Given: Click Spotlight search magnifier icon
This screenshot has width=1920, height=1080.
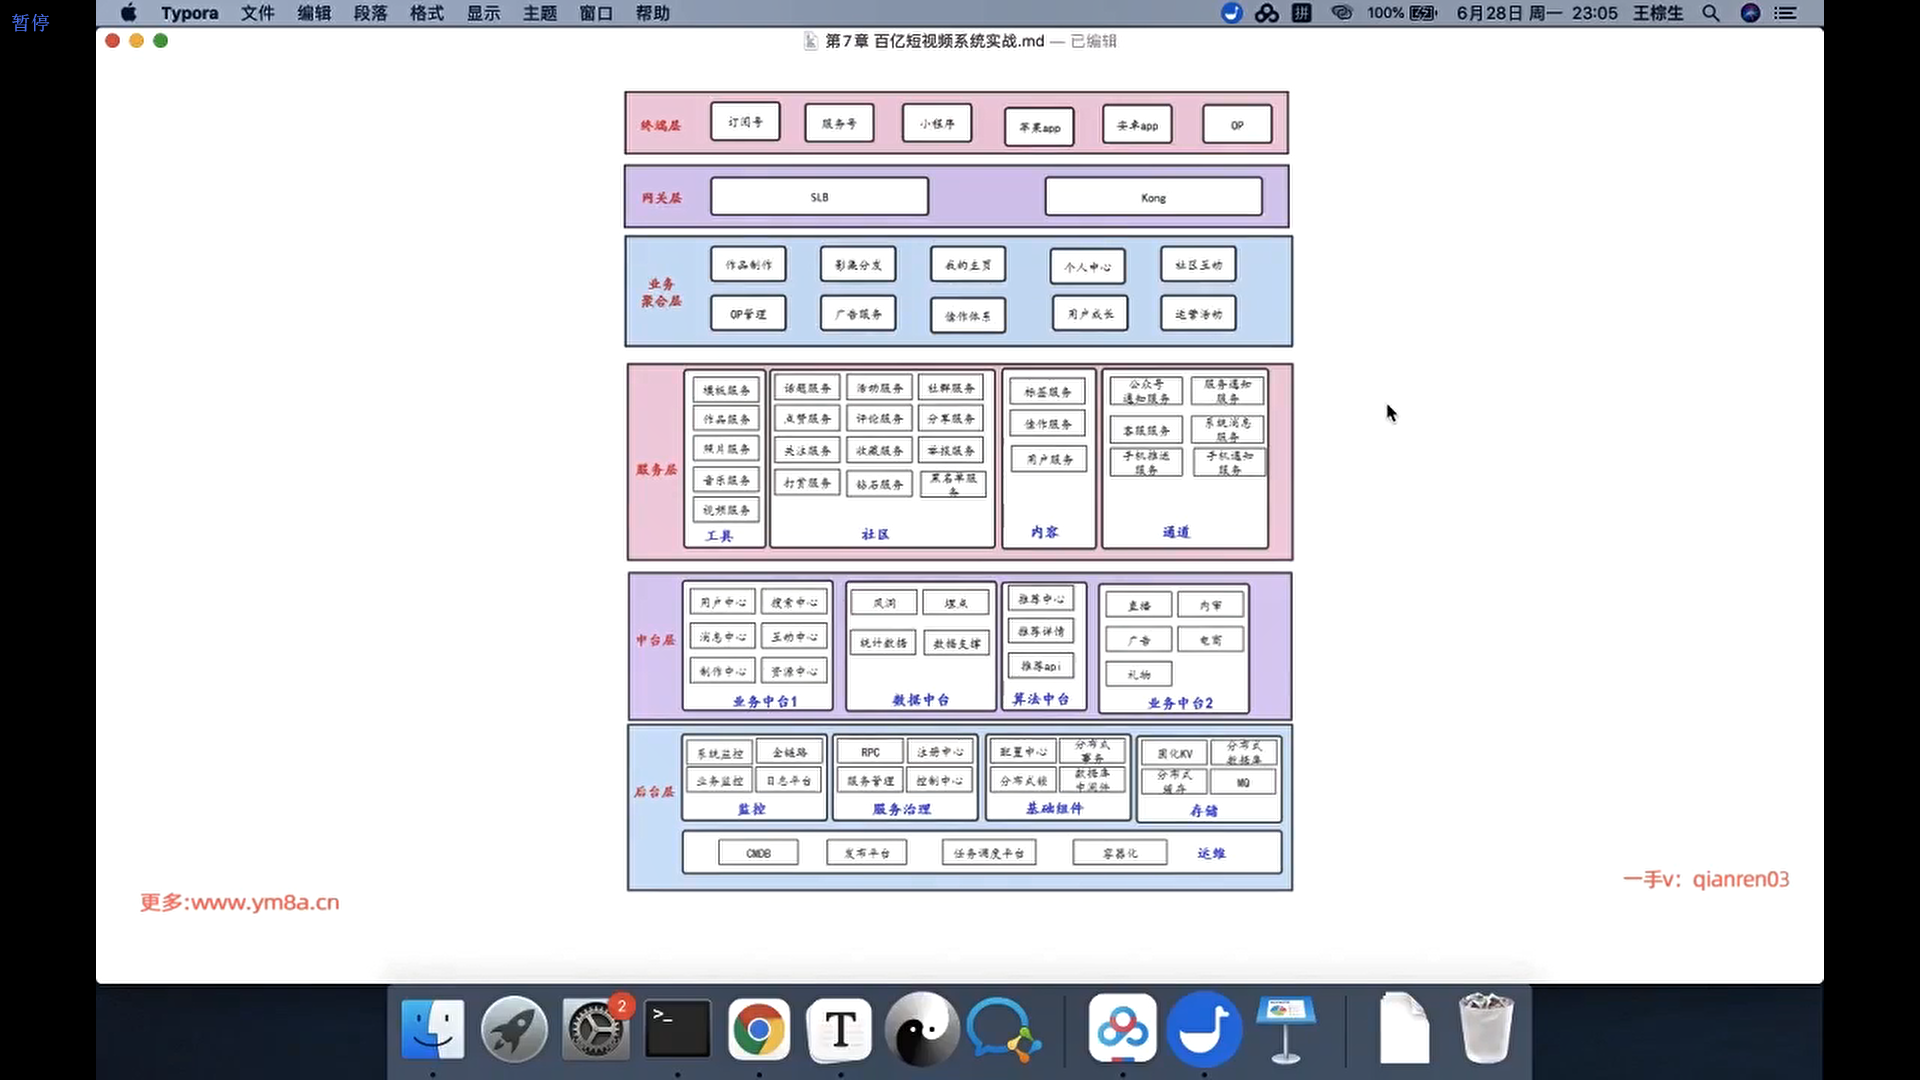Looking at the screenshot, I should pos(1711,13).
